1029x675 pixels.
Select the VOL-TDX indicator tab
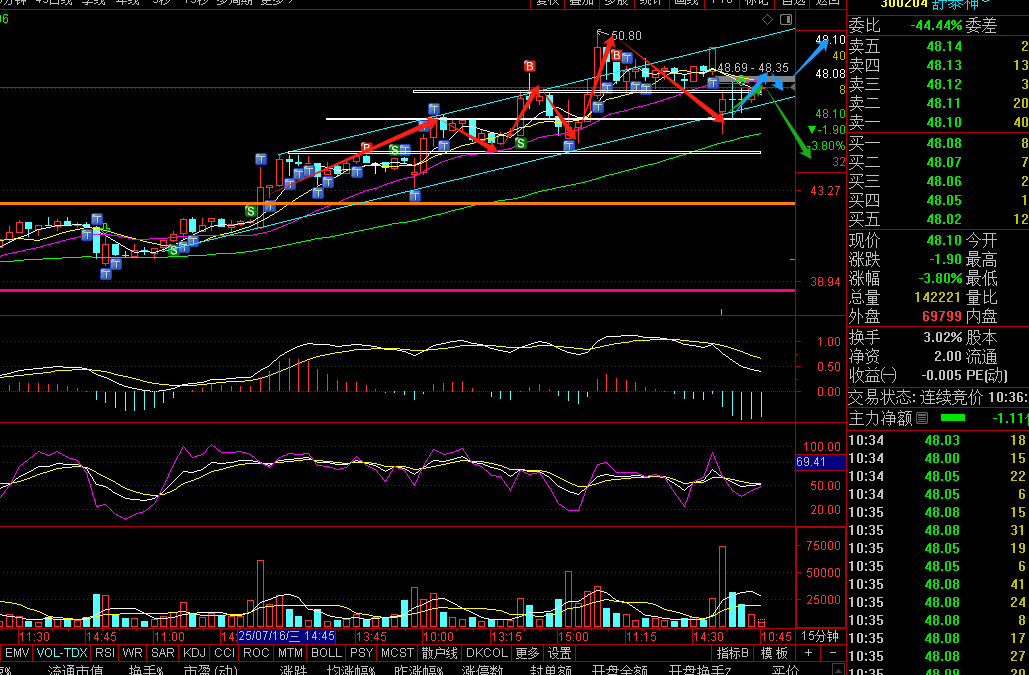[x=62, y=653]
